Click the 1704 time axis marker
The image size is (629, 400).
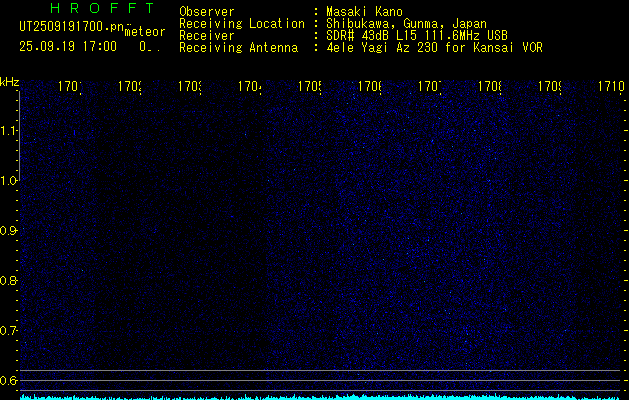(250, 87)
